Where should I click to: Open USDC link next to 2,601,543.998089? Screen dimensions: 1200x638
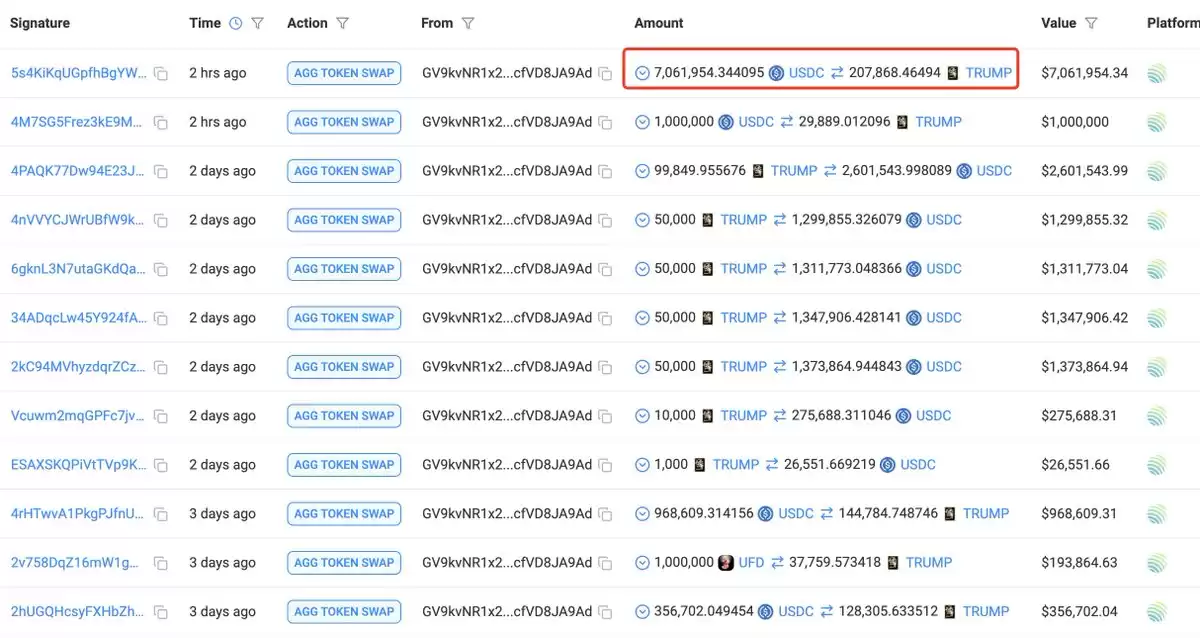click(x=994, y=171)
